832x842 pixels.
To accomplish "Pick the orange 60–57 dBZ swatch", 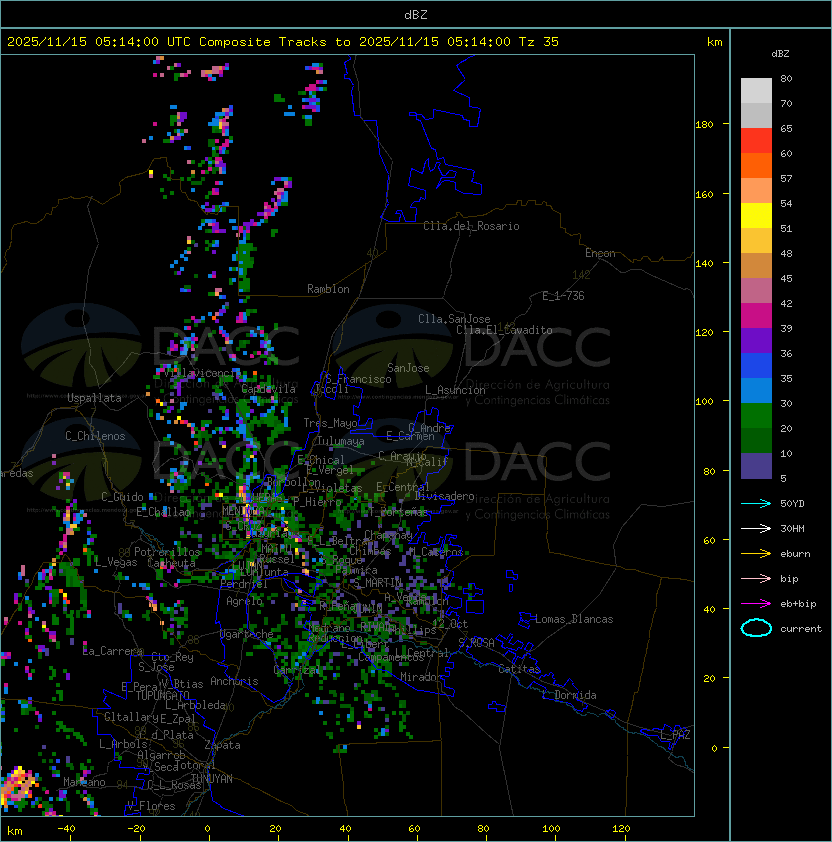I will pyautogui.click(x=756, y=166).
